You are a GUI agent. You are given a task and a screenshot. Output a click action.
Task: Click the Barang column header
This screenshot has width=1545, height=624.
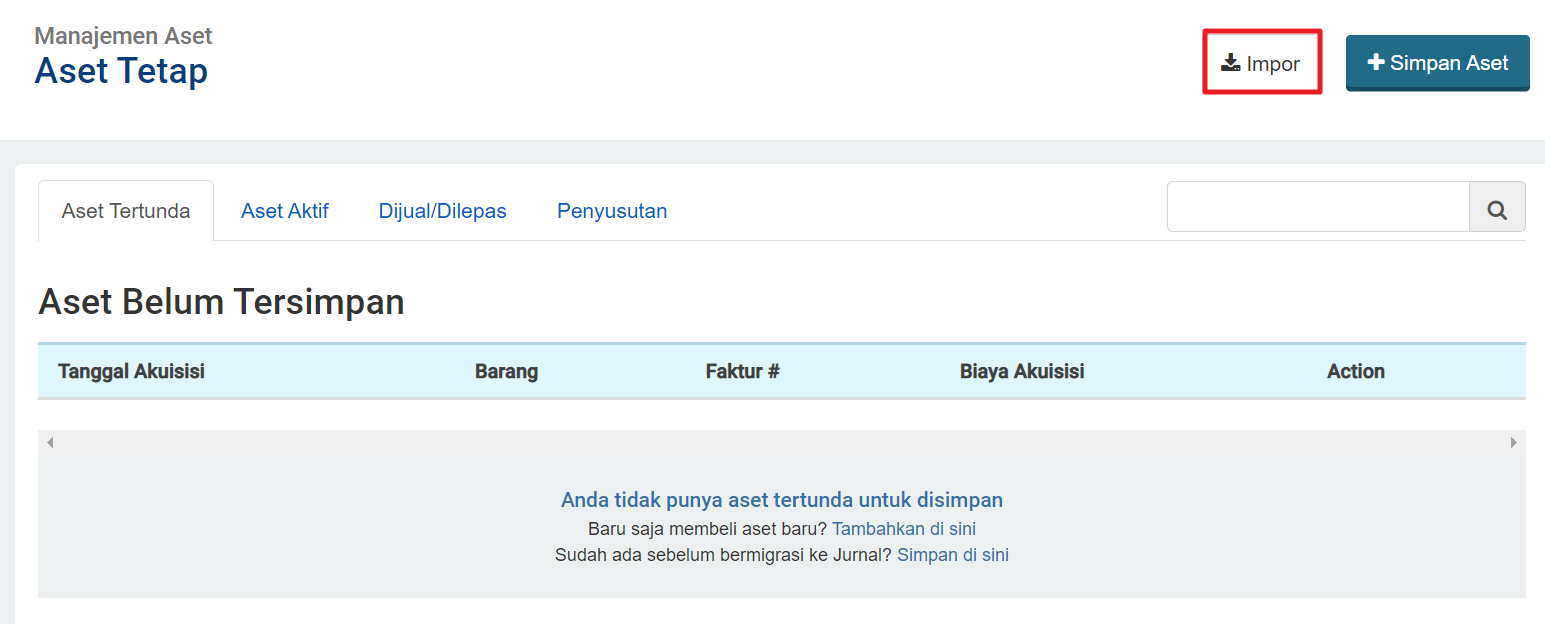pyautogui.click(x=506, y=370)
